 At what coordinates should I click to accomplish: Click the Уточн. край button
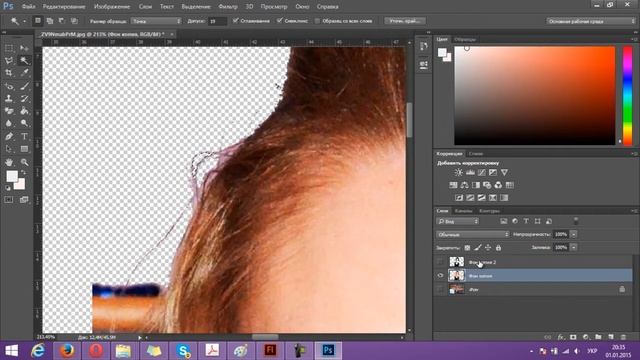(x=405, y=20)
